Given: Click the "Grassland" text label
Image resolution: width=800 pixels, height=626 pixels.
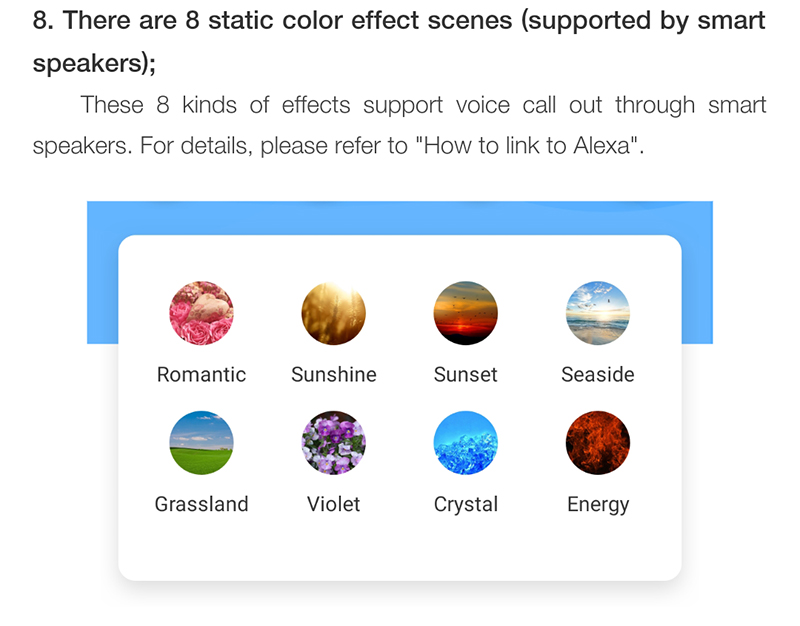Looking at the screenshot, I should [x=202, y=504].
